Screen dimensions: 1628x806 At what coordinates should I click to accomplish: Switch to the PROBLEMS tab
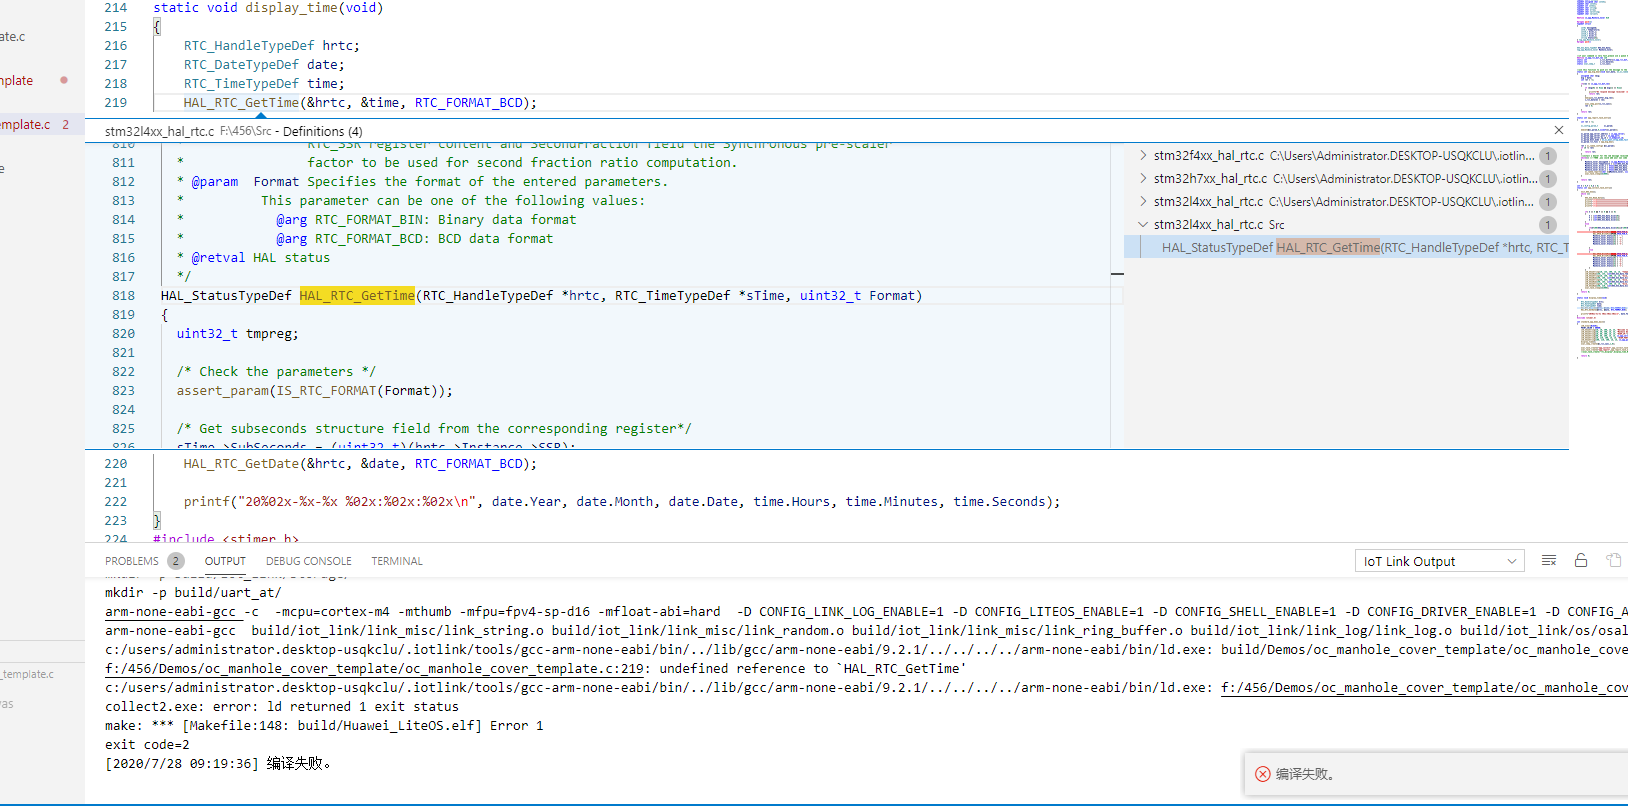132,561
